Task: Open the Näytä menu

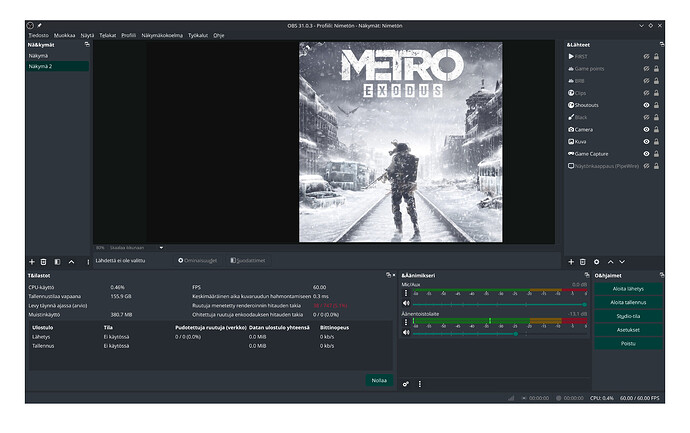Action: [87, 35]
